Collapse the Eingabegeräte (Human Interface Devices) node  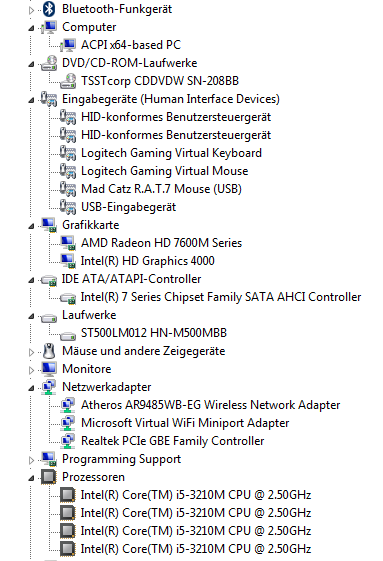point(31,100)
